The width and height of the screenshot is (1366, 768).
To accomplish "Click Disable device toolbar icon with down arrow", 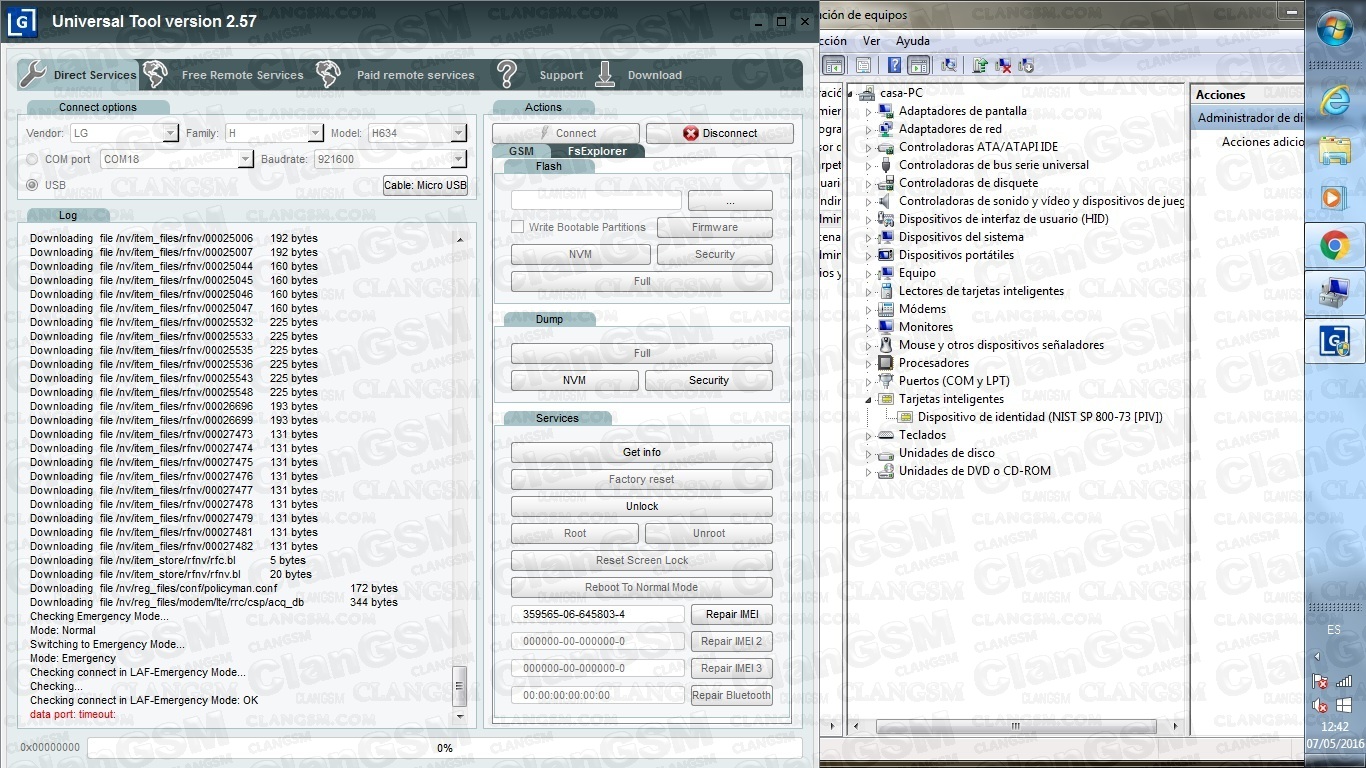I will point(1026,65).
